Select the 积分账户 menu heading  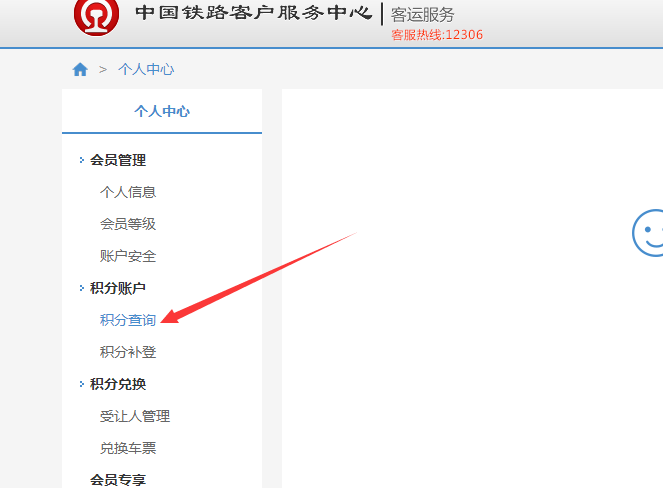(118, 288)
